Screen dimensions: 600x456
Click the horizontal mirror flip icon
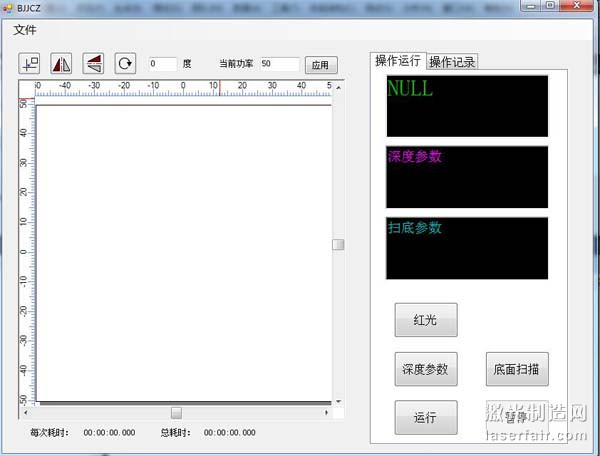click(x=61, y=63)
